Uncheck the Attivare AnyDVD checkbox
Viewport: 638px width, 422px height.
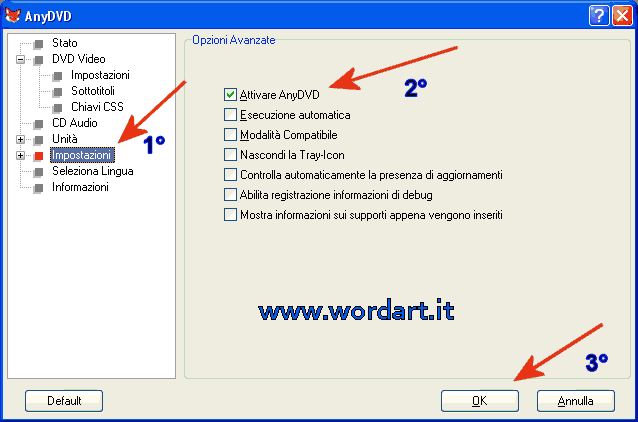click(230, 94)
